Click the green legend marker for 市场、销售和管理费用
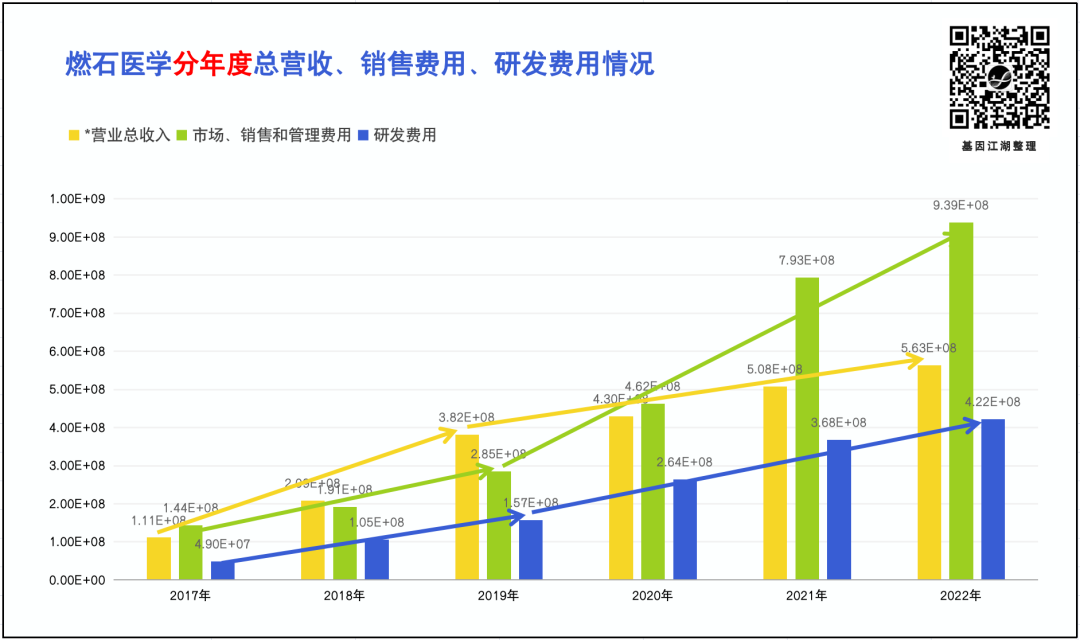This screenshot has height=640, width=1080. point(183,135)
